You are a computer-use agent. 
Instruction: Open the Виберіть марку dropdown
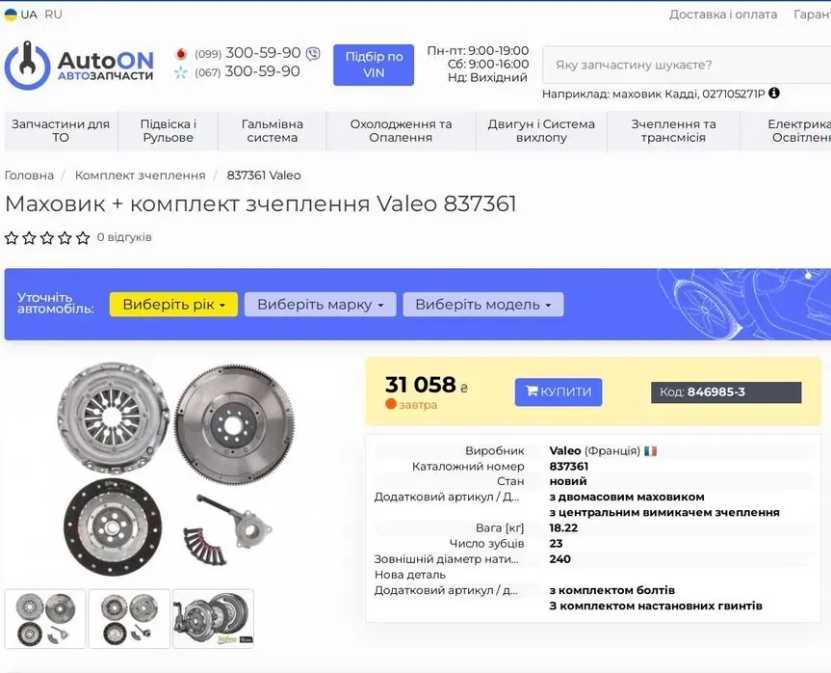click(320, 305)
